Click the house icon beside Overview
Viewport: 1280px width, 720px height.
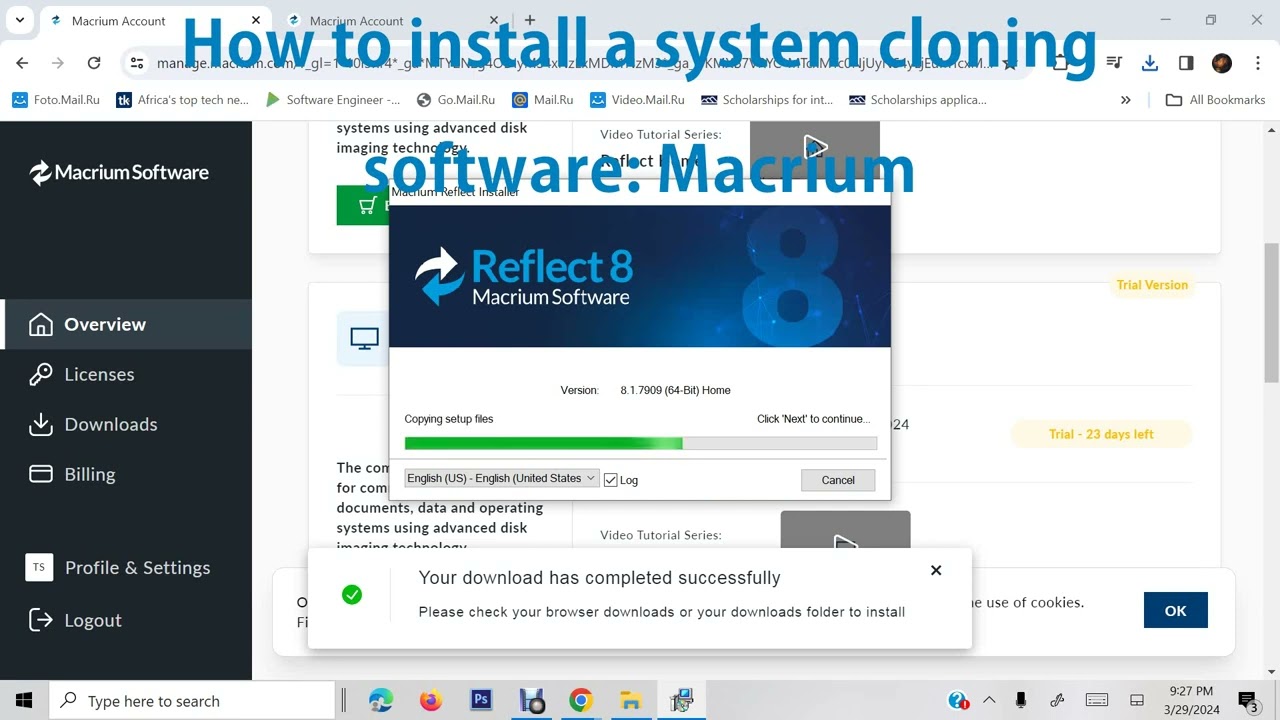coord(41,324)
